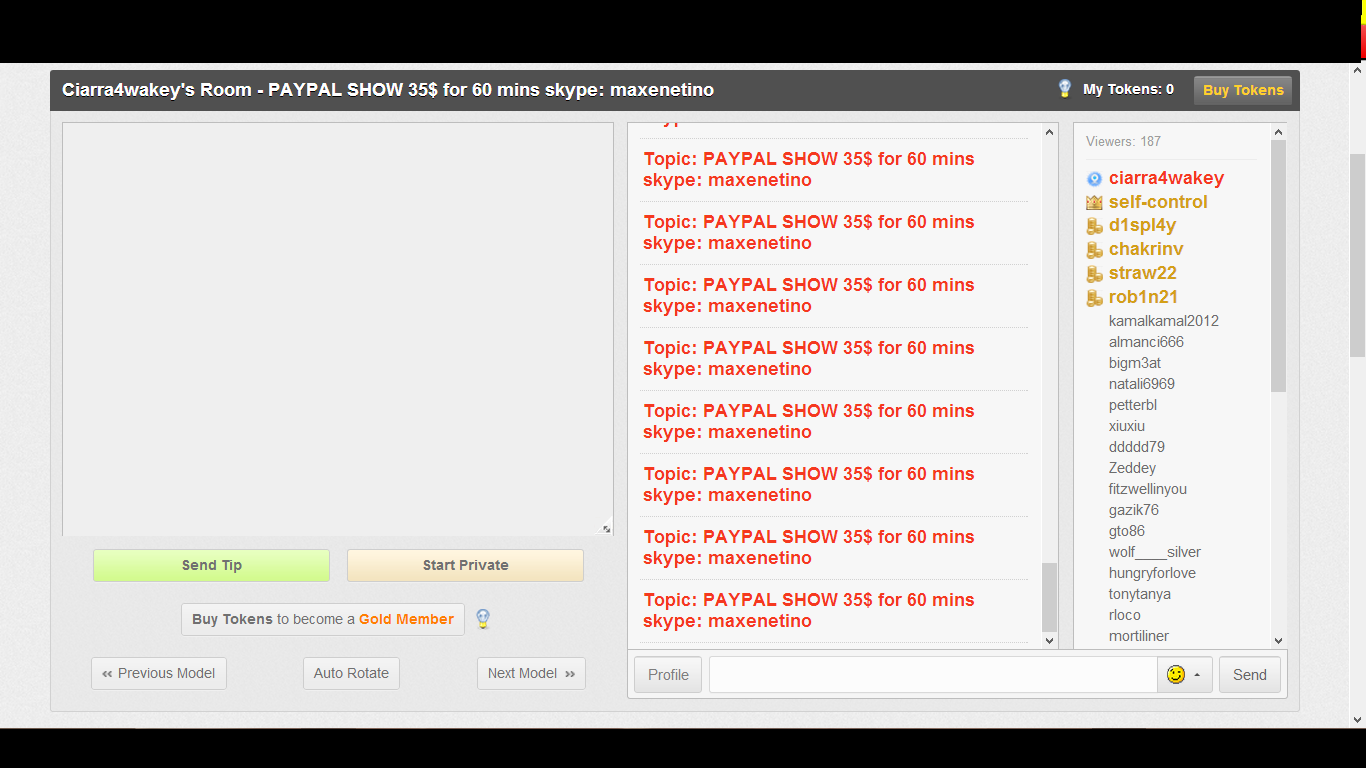This screenshot has width=1366, height=768.
Task: Click the Send Tip button
Action: pos(211,565)
